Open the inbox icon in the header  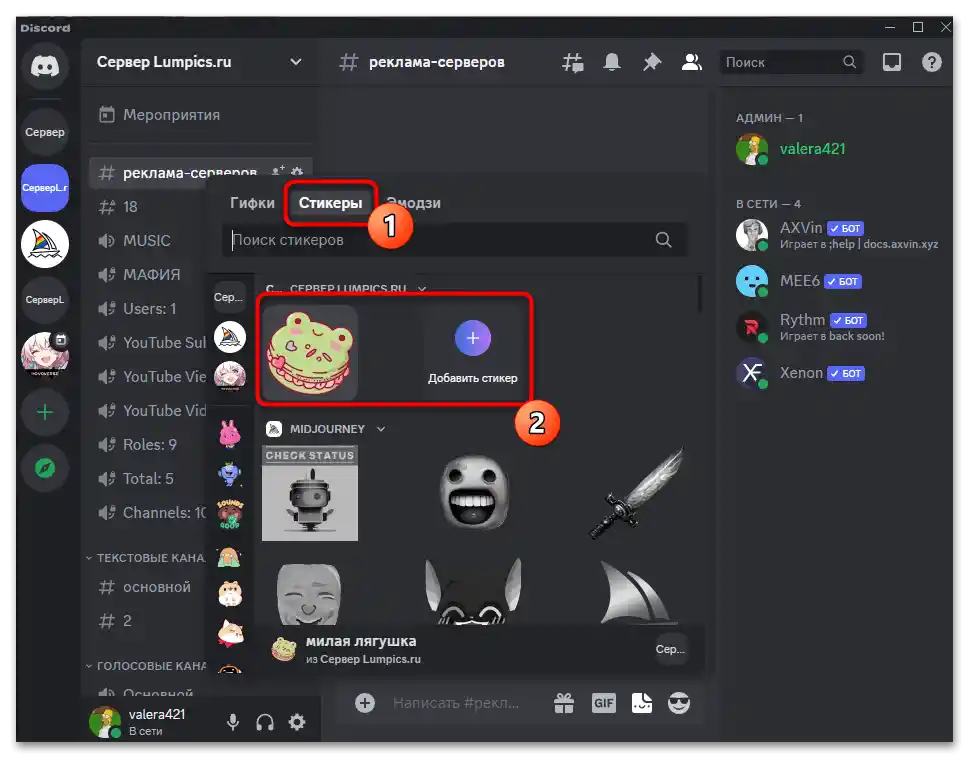click(892, 62)
